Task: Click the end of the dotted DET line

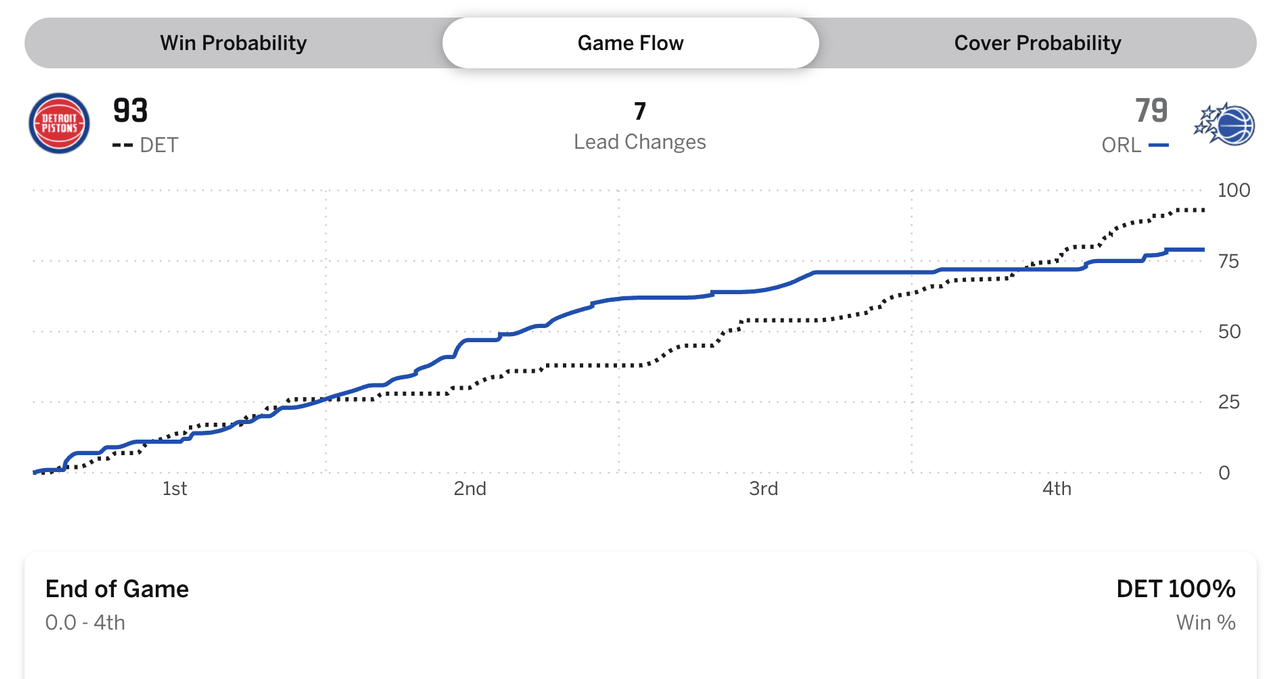Action: pyautogui.click(x=1202, y=210)
